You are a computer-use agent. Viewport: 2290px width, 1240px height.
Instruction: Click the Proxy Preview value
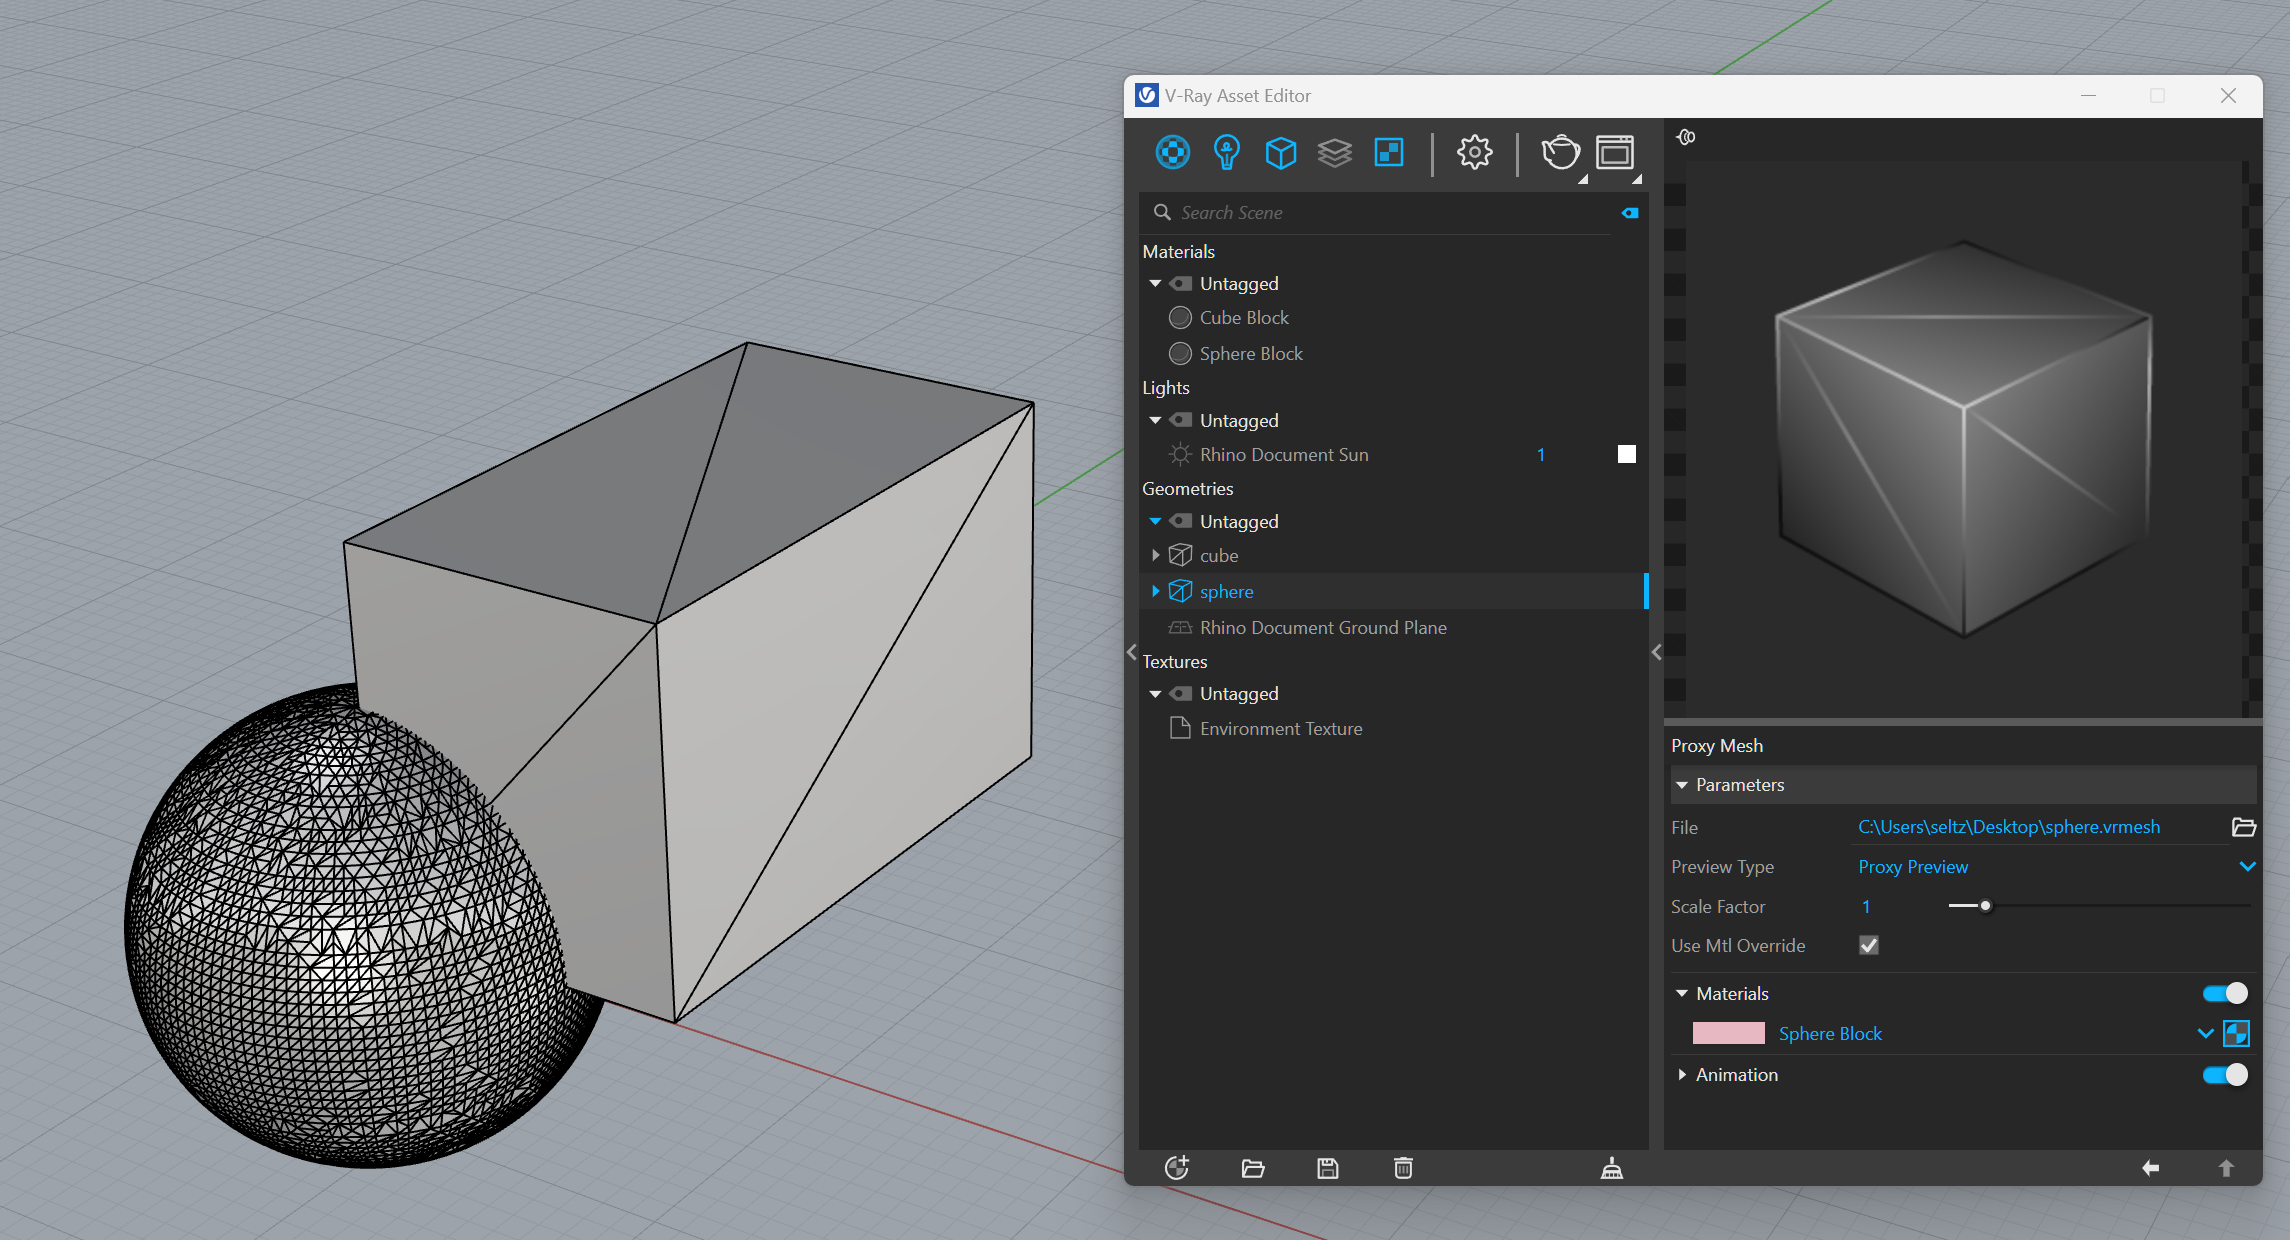pos(1913,867)
